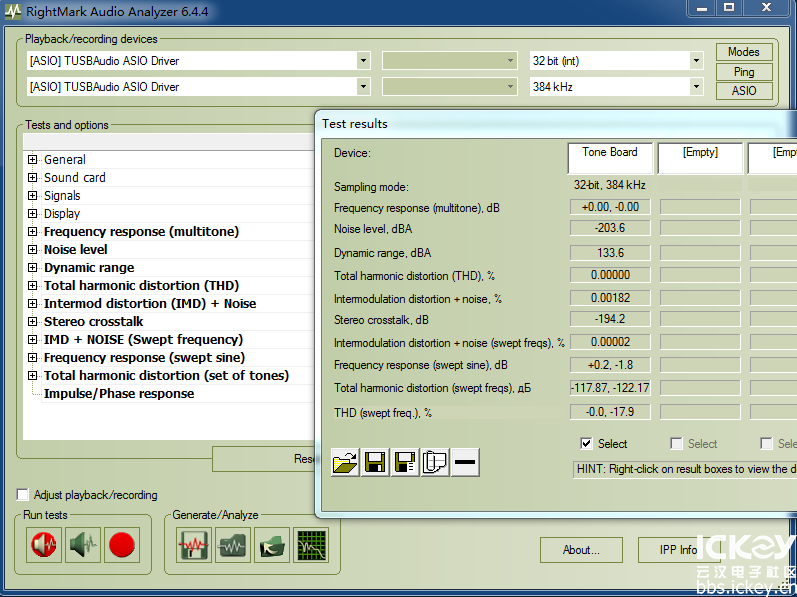Start recording-only test with green speaker icon

pos(83,545)
